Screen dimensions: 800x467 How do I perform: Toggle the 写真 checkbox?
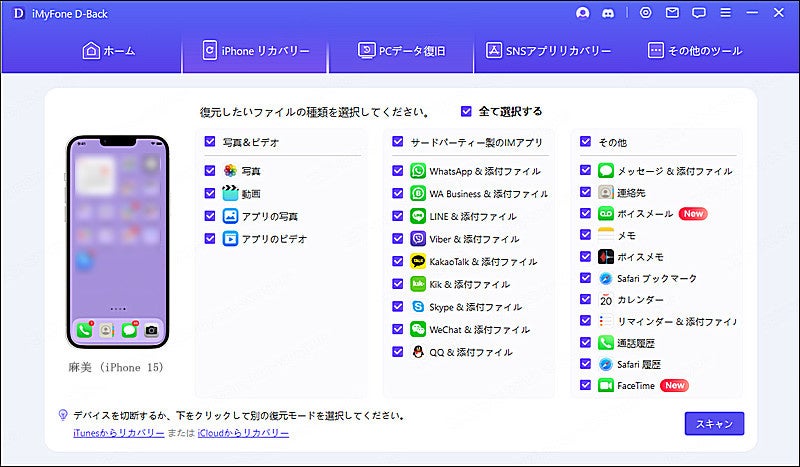click(x=210, y=170)
